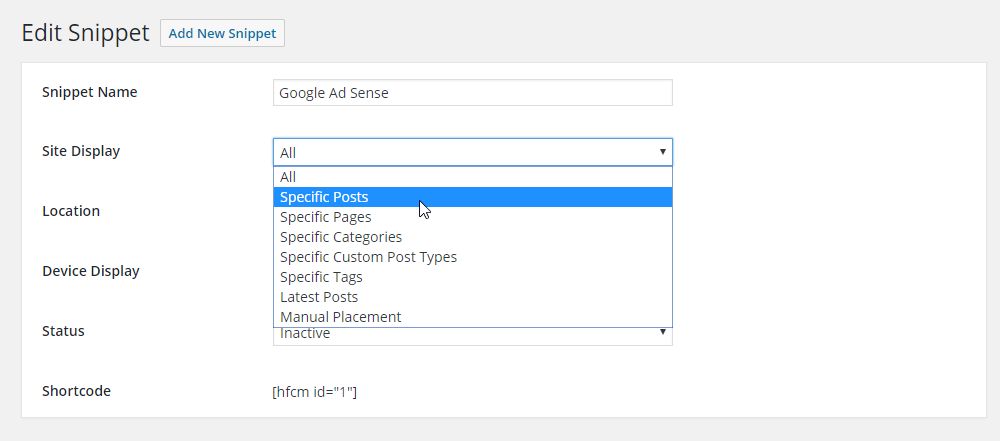The height and width of the screenshot is (441, 1000).
Task: Click the Device Display label
Action: (x=91, y=271)
